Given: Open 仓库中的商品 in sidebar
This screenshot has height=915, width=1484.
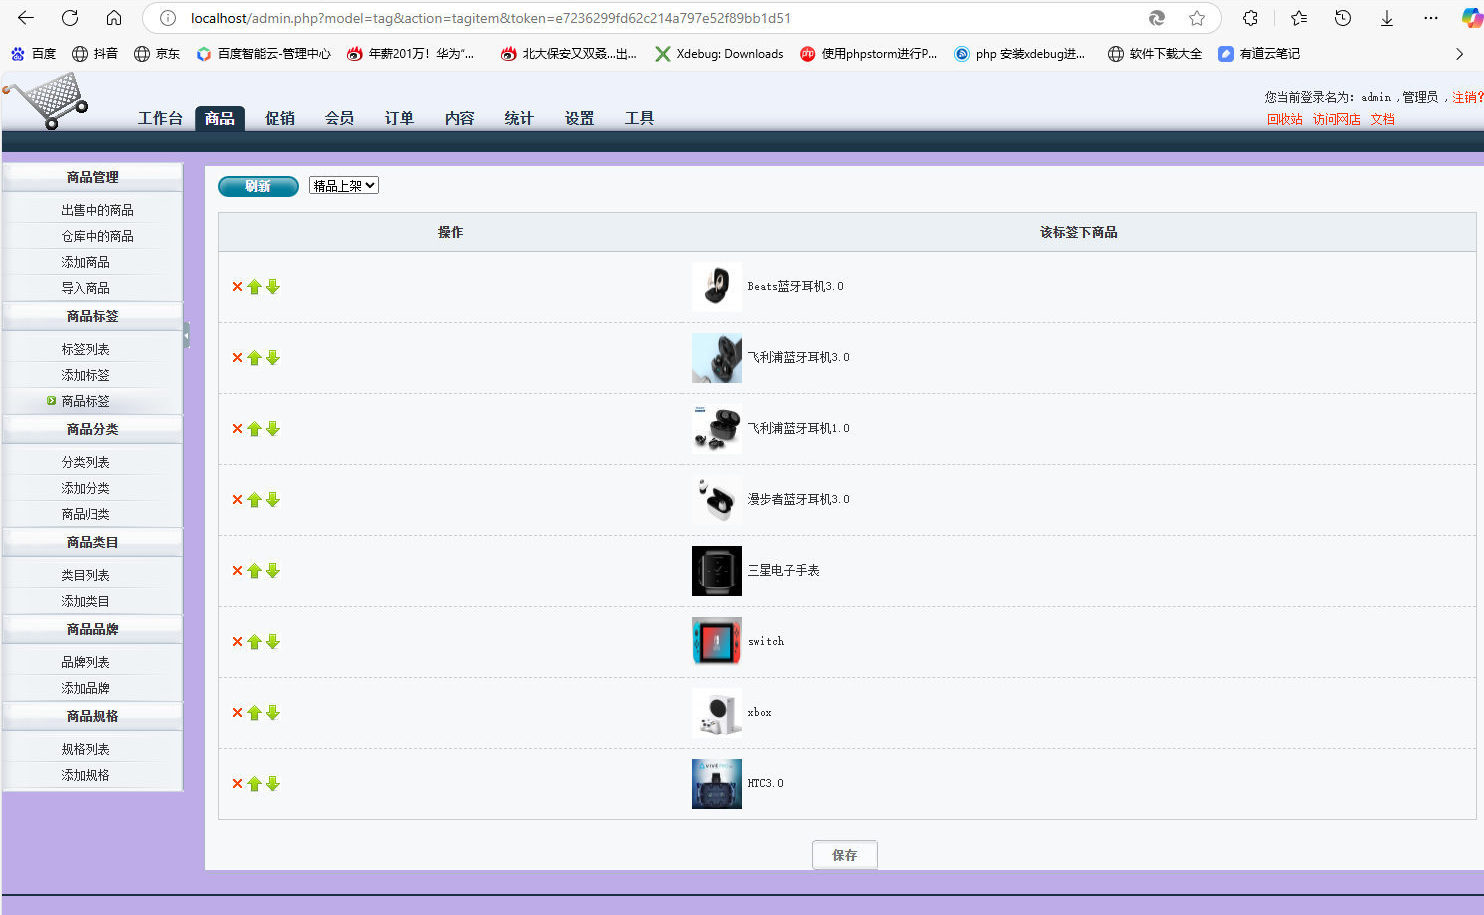Looking at the screenshot, I should pyautogui.click(x=97, y=236).
